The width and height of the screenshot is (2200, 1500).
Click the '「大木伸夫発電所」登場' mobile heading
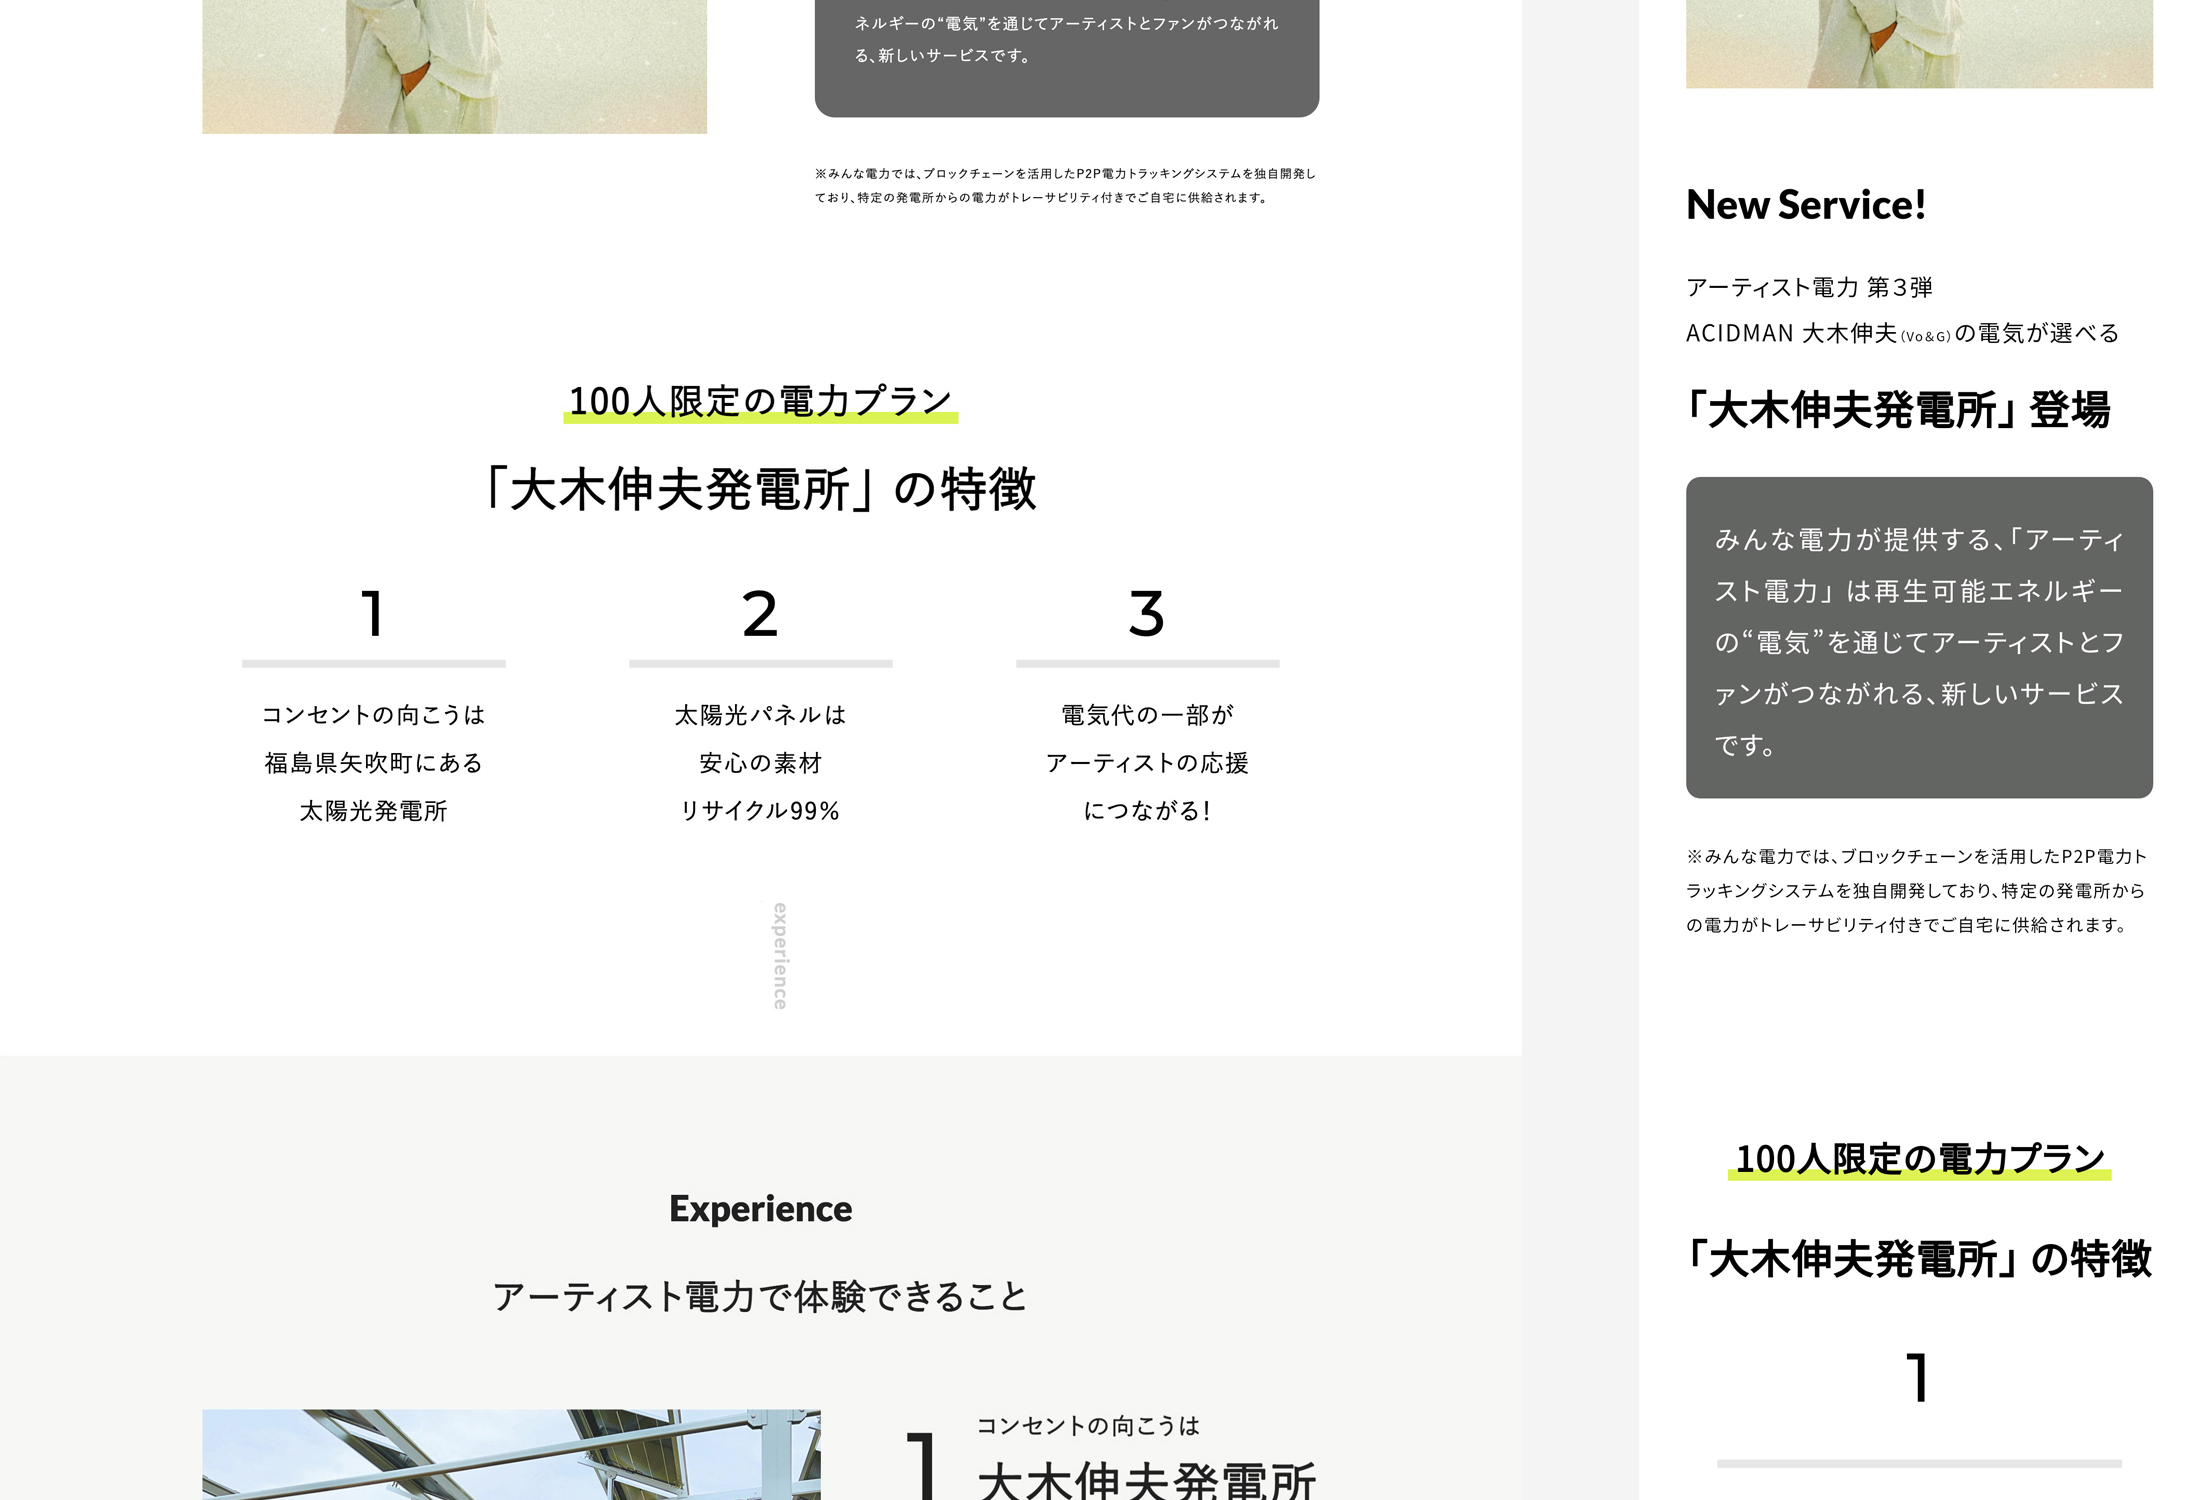click(1897, 410)
